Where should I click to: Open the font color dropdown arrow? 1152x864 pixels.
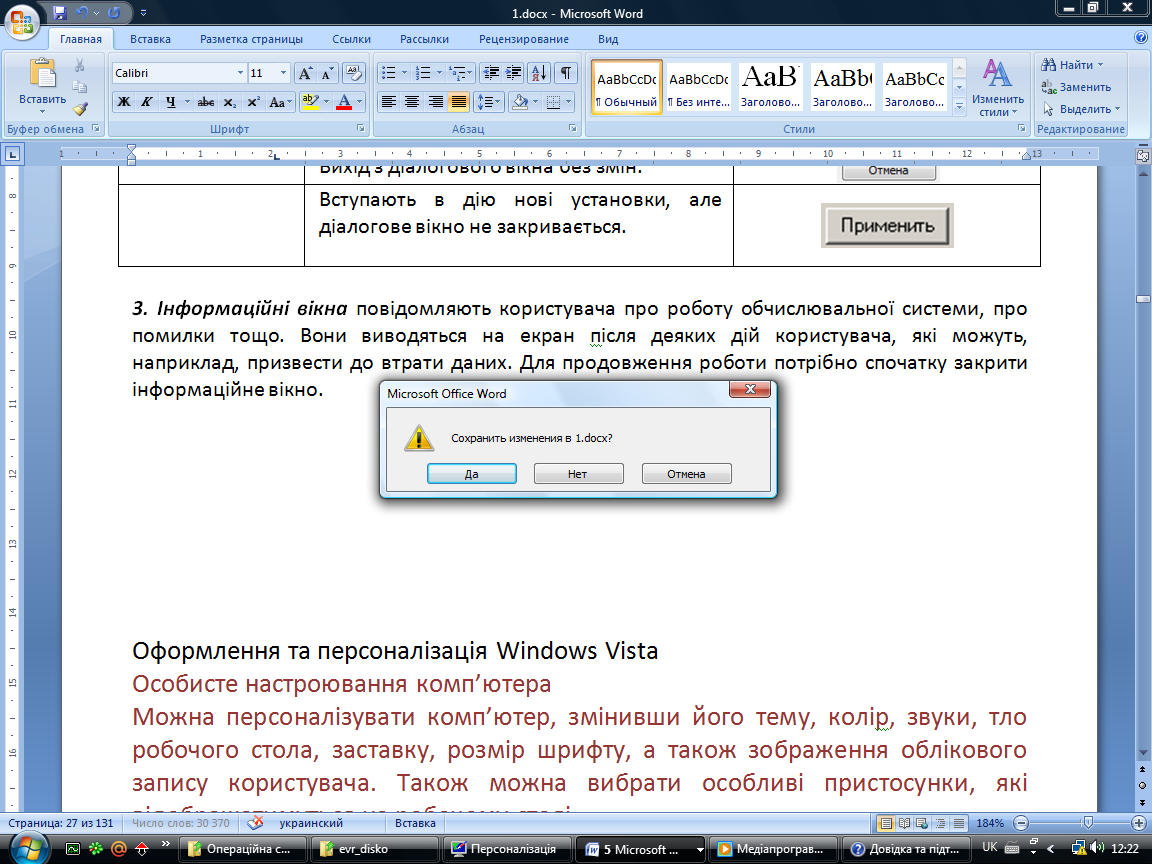[x=359, y=102]
